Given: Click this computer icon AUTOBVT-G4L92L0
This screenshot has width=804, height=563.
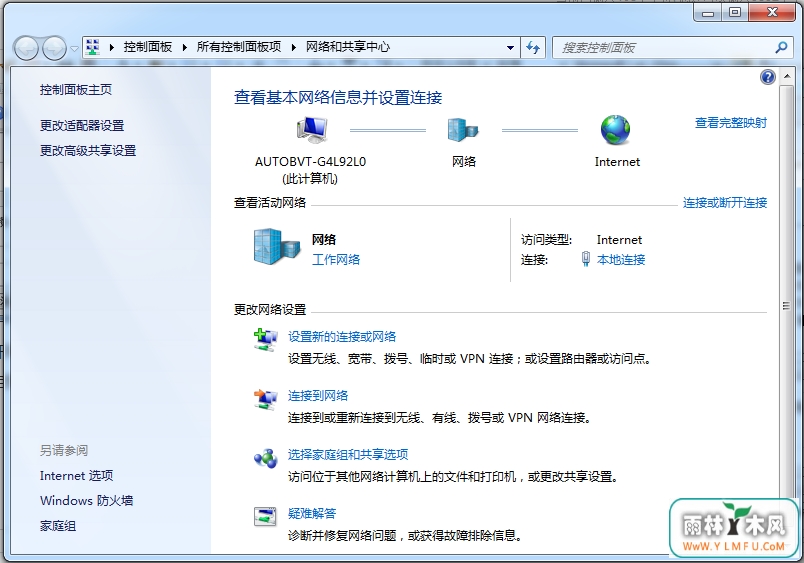Looking at the screenshot, I should [312, 129].
